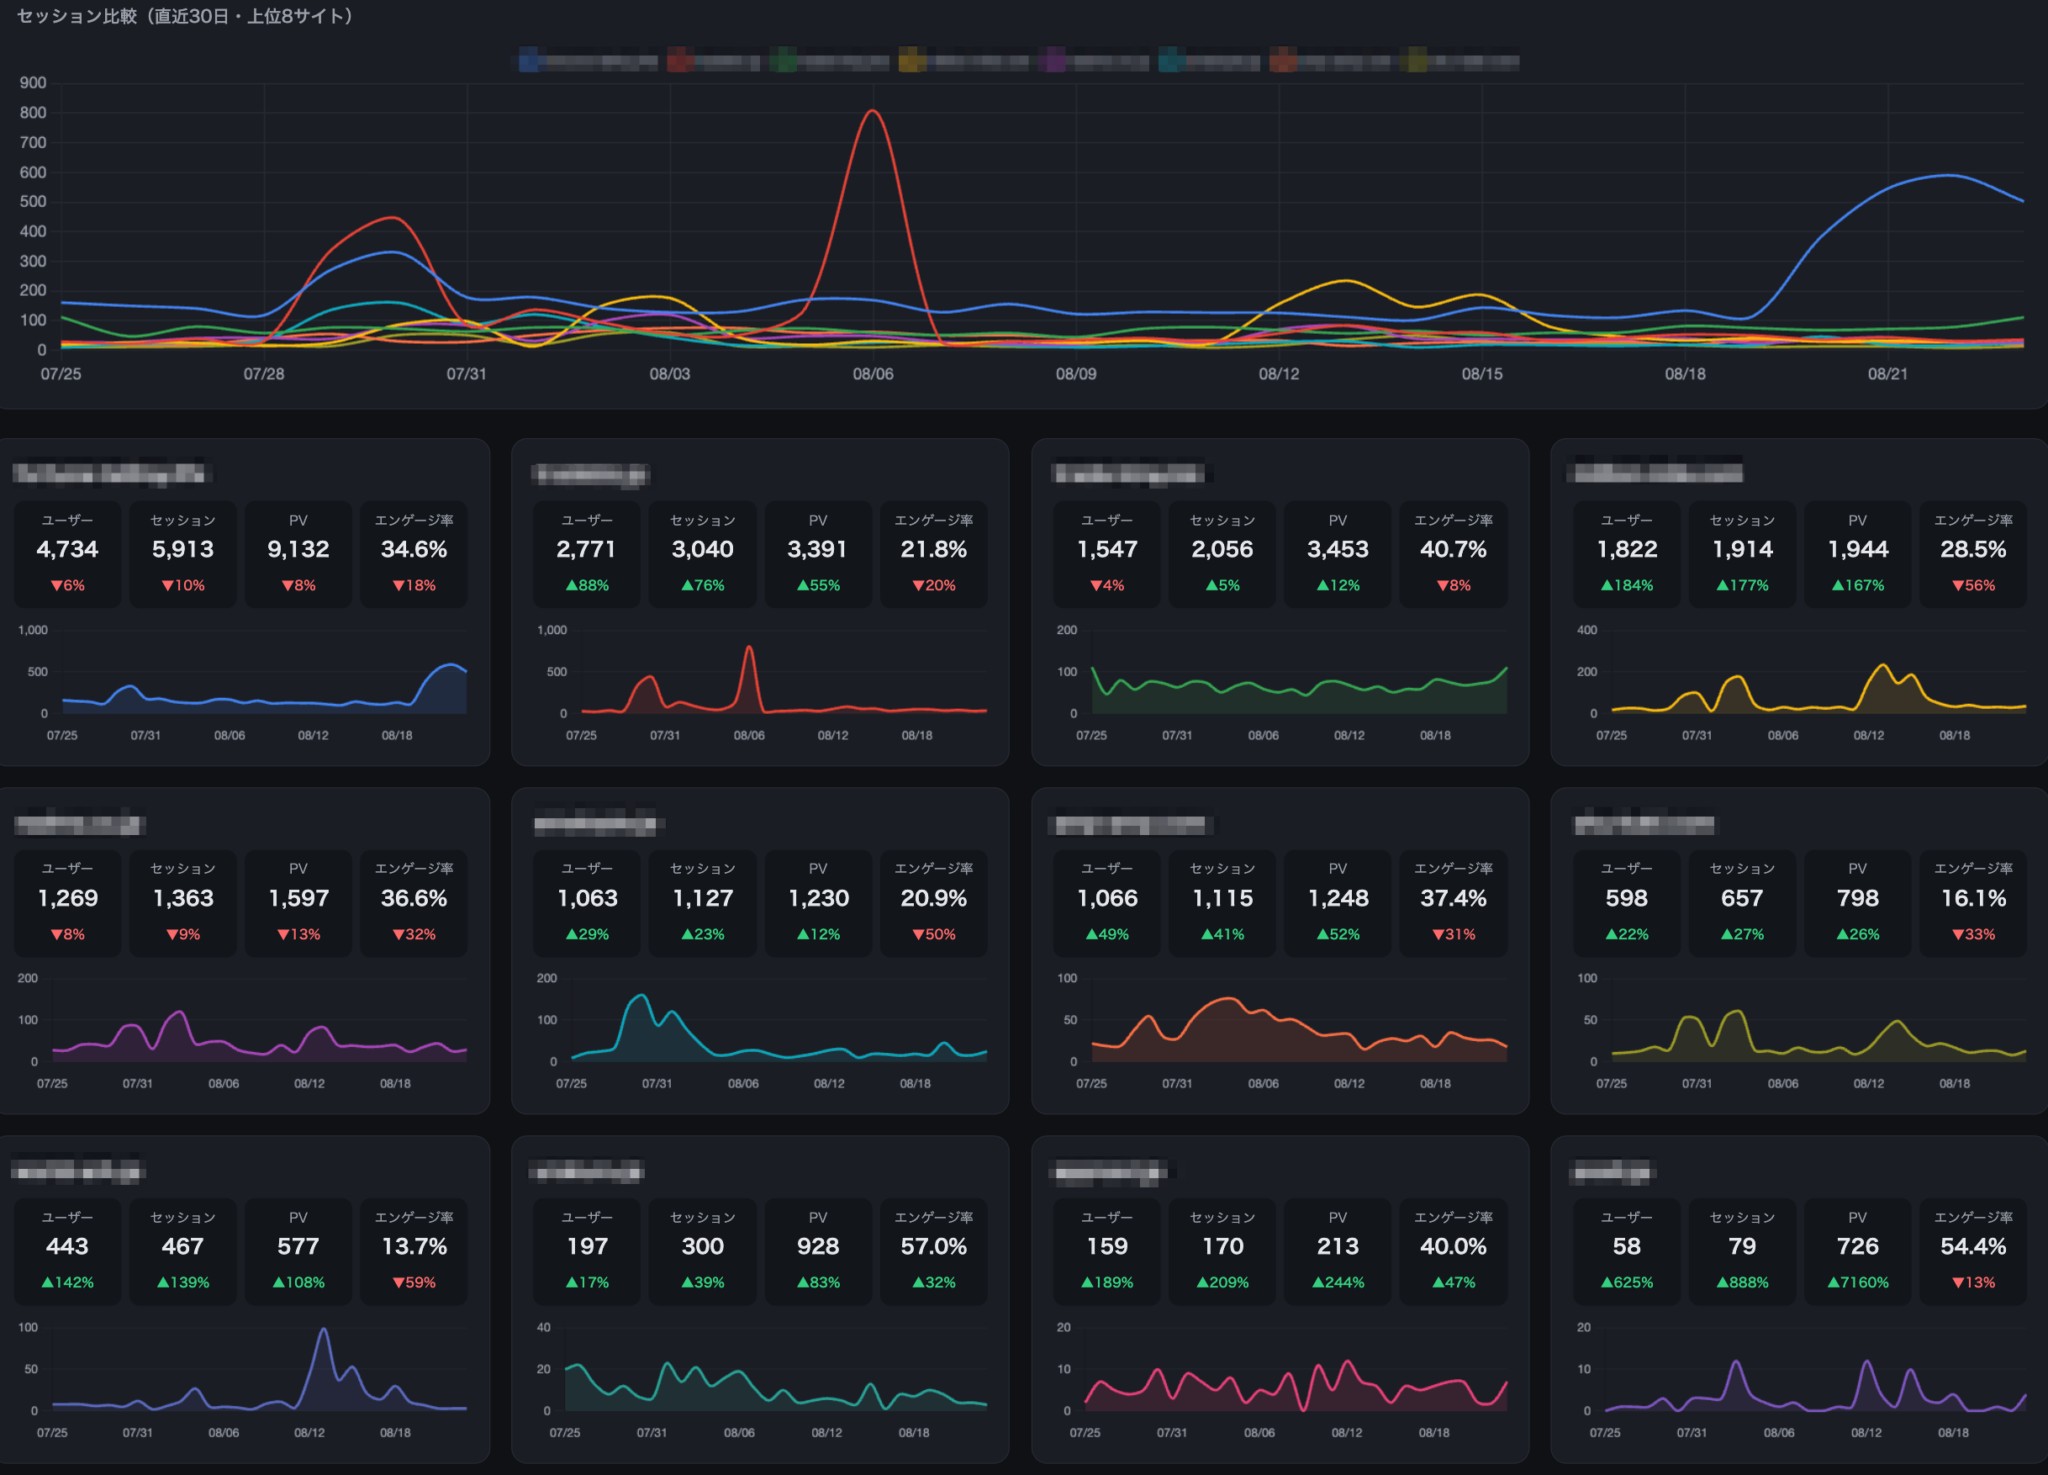Click the 40.7% engagement rate

coord(1454,549)
